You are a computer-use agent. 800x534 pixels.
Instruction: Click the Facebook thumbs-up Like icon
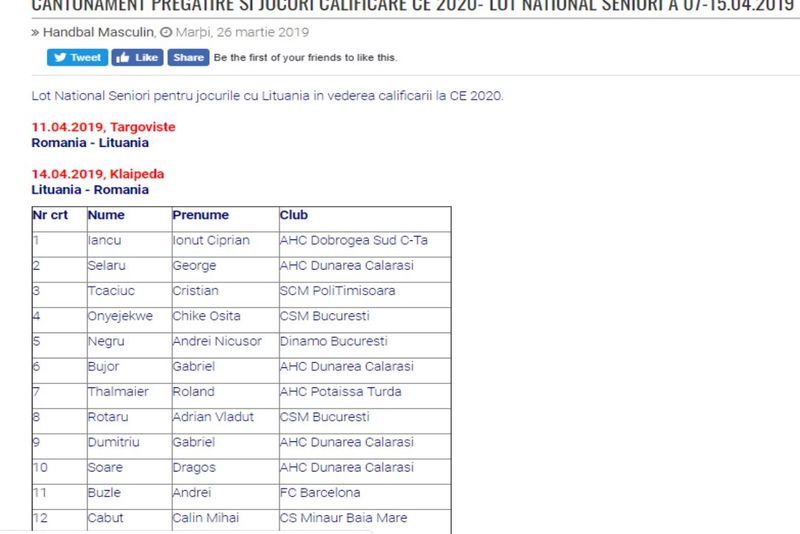click(x=122, y=57)
